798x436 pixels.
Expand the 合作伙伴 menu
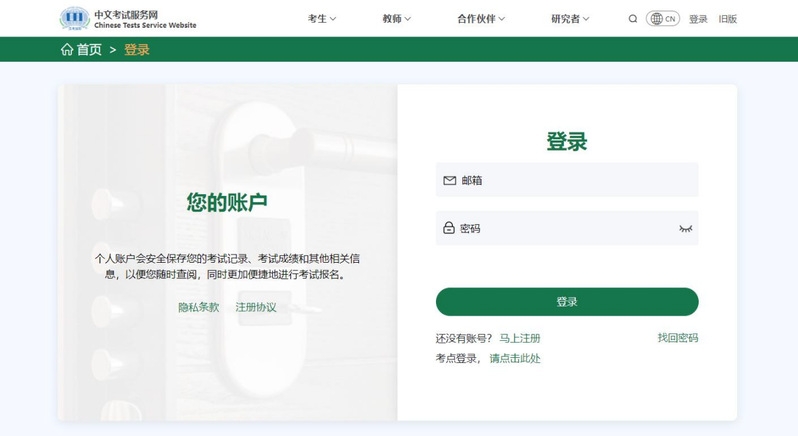pos(481,19)
